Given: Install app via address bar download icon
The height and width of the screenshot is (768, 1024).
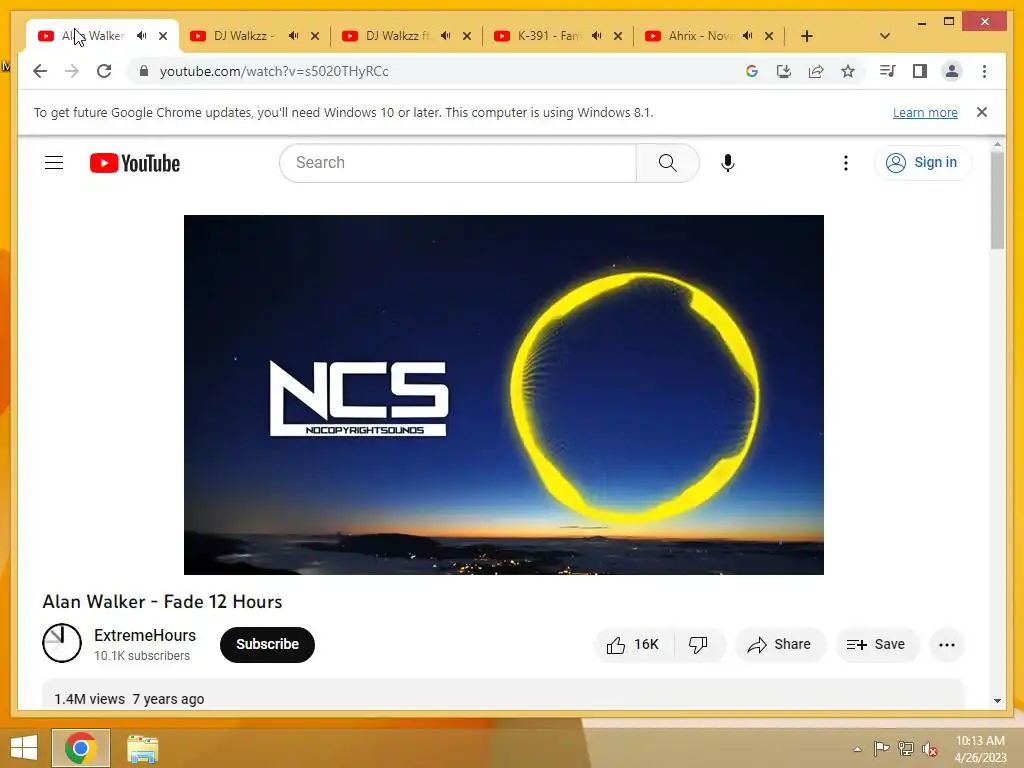Looking at the screenshot, I should [x=784, y=71].
